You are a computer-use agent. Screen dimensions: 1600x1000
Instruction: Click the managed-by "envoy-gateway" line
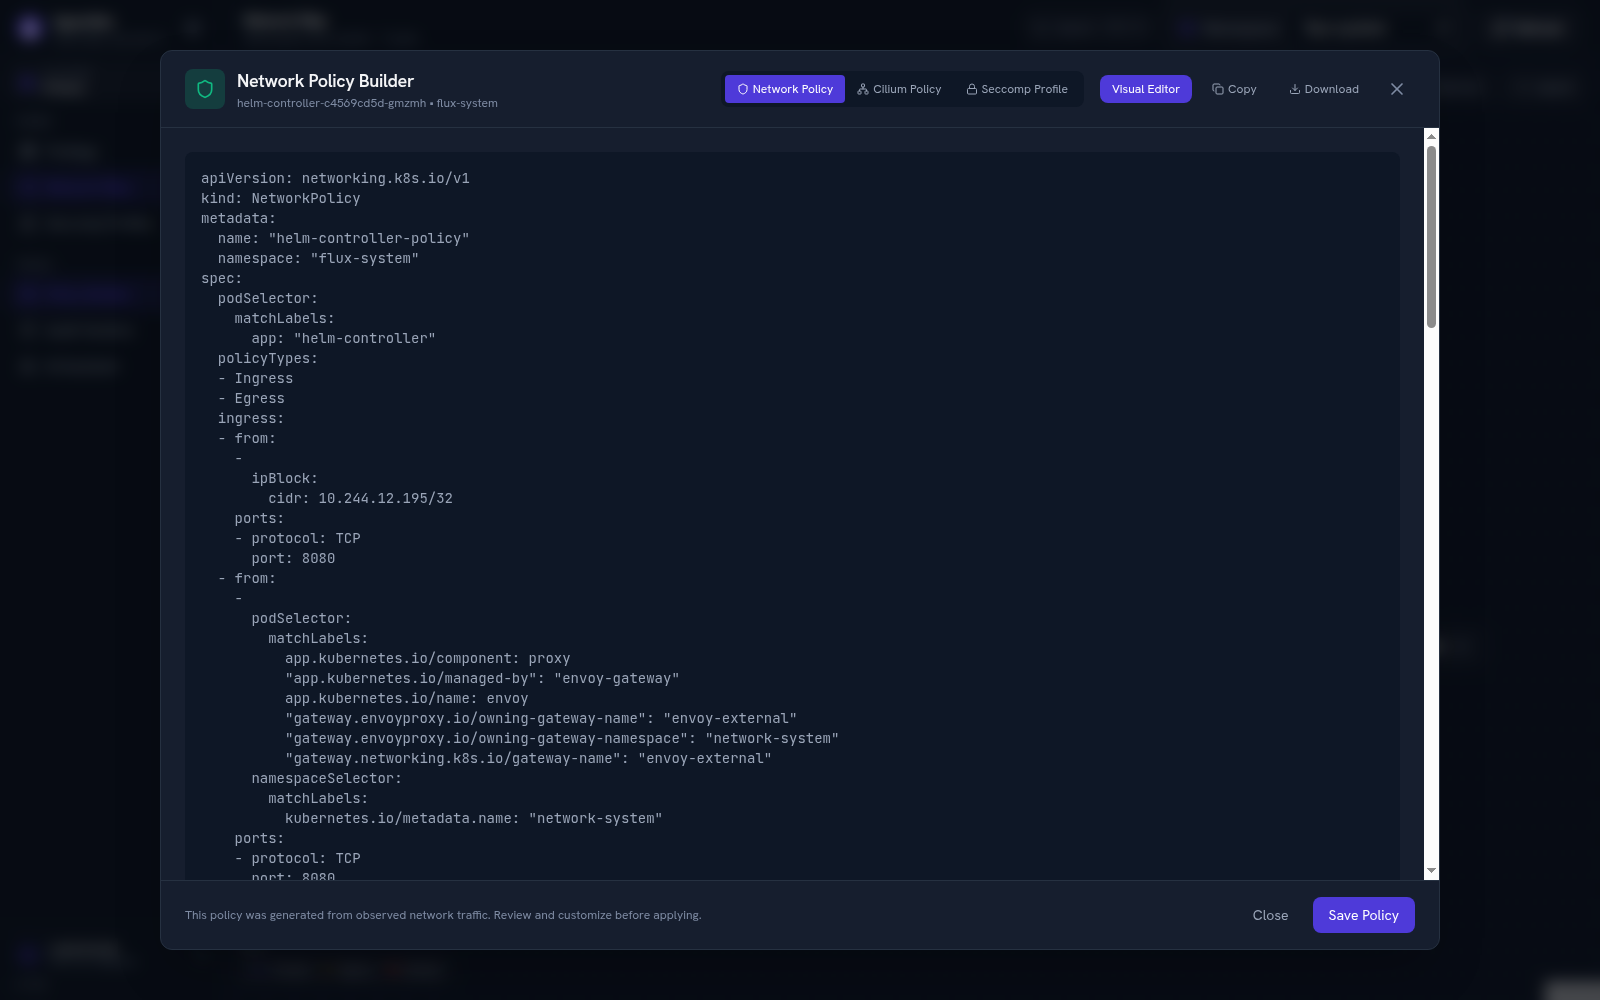482,678
